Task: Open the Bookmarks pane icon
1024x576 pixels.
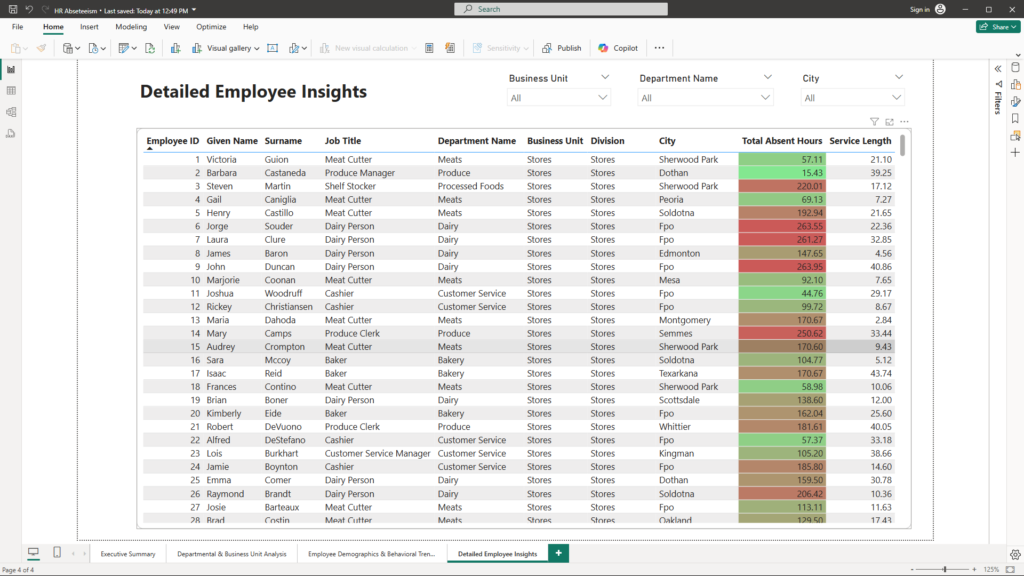Action: click(x=1015, y=118)
